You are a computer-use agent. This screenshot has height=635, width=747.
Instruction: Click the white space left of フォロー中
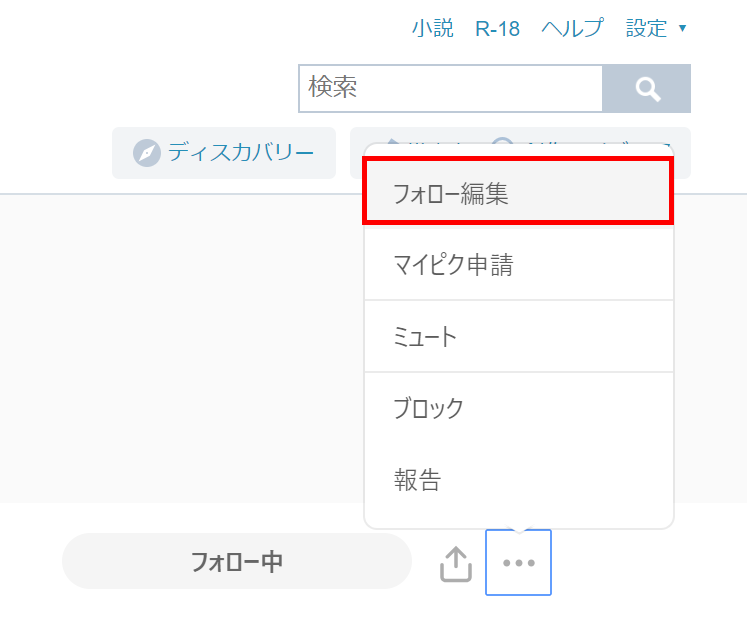pyautogui.click(x=30, y=562)
